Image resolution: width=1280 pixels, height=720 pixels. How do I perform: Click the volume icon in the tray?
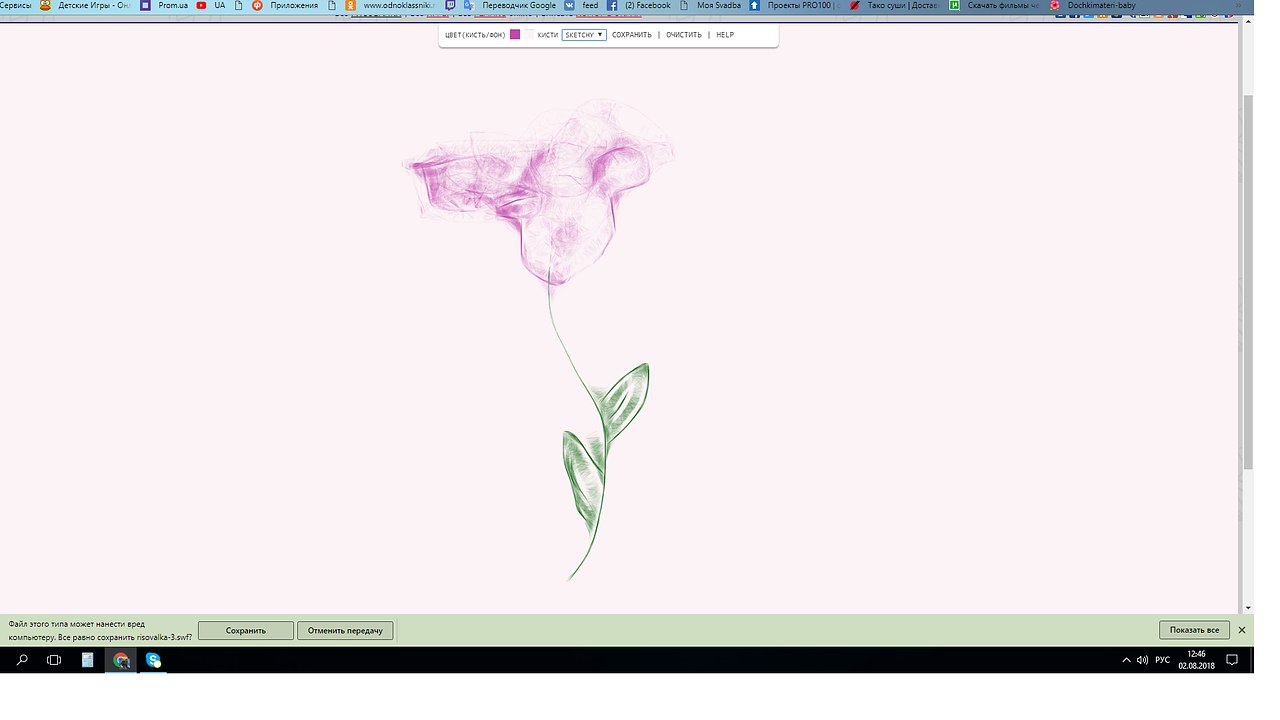pyautogui.click(x=1142, y=660)
